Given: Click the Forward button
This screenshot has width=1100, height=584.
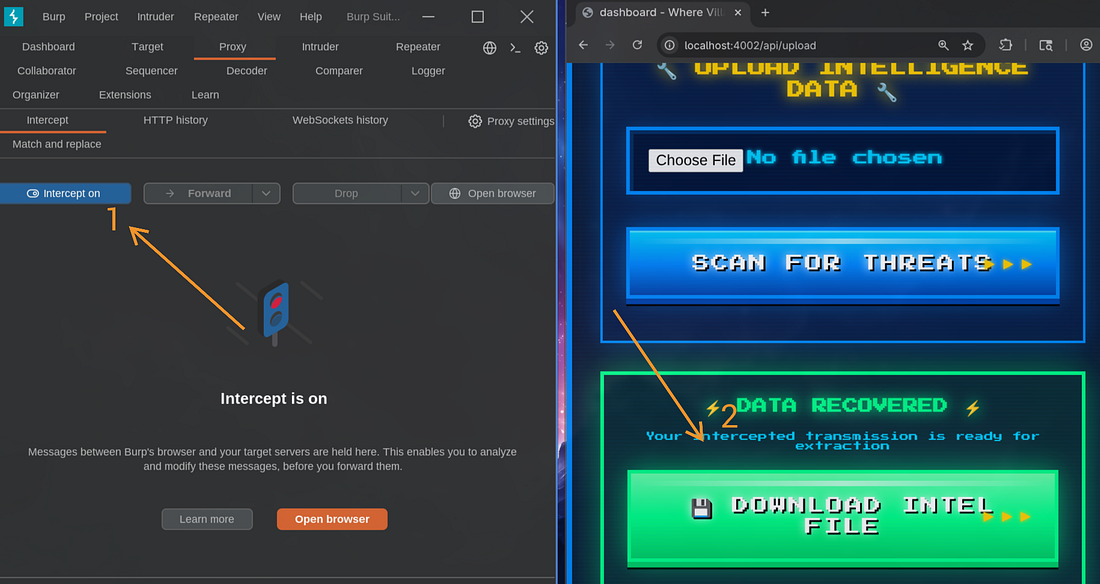Looking at the screenshot, I should coord(199,193).
